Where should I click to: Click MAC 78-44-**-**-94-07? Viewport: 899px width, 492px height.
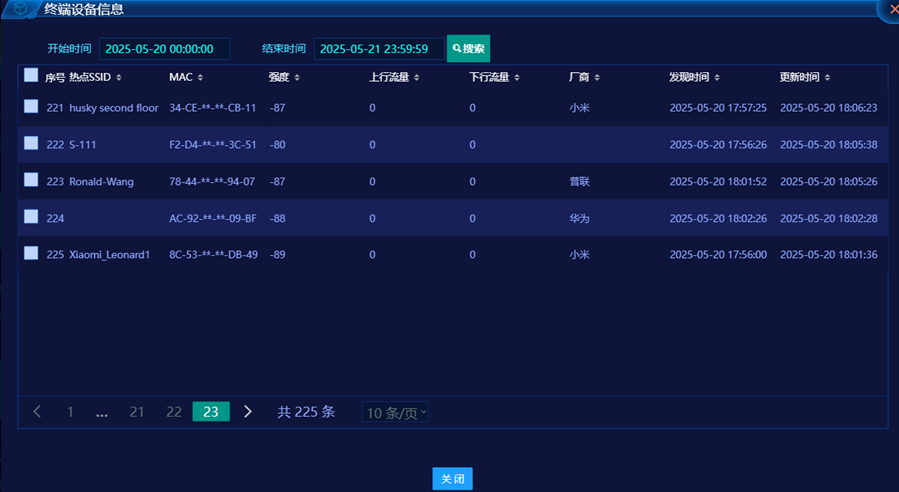click(x=212, y=181)
